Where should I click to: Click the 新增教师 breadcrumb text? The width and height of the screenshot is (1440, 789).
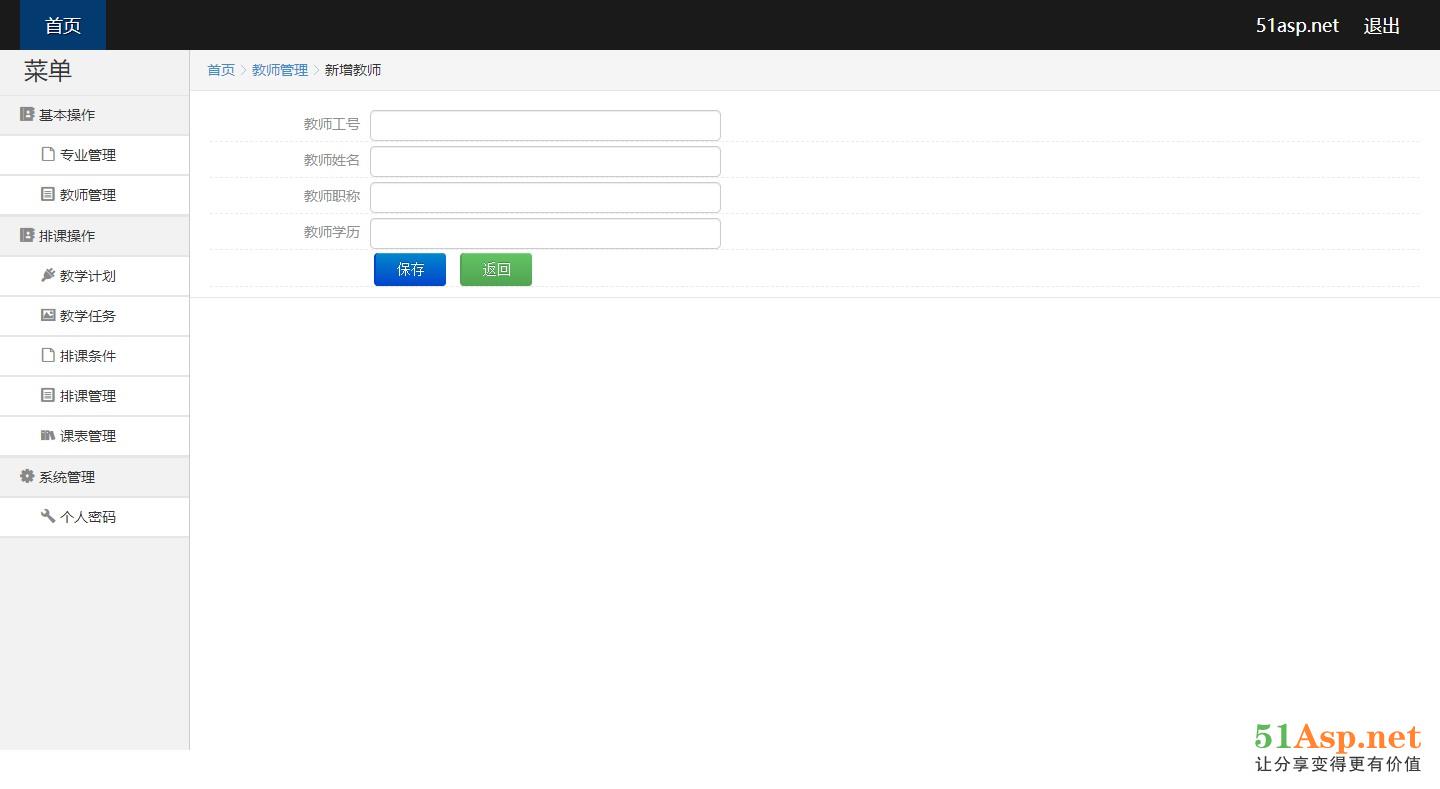click(353, 70)
